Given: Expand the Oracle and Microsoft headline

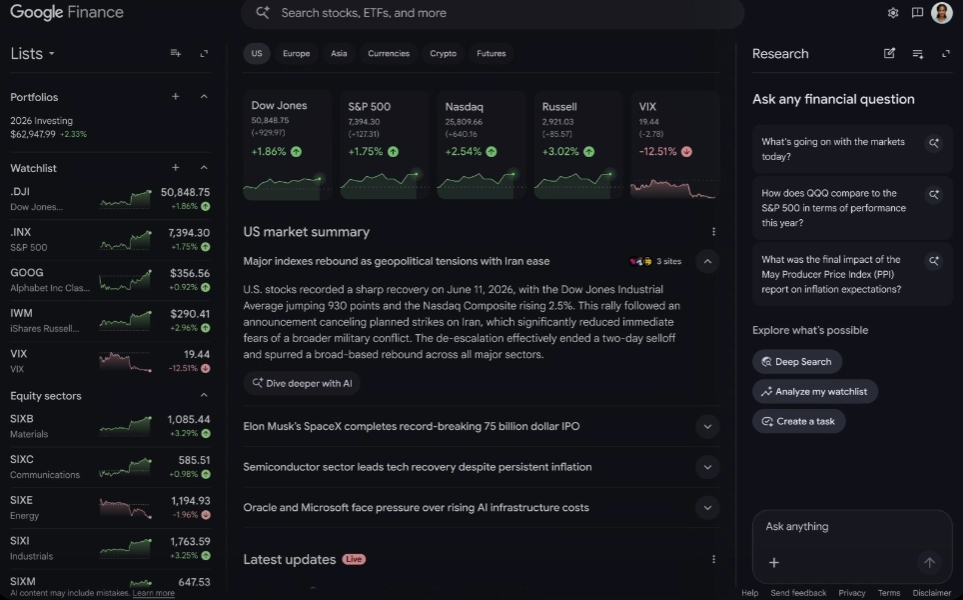Looking at the screenshot, I should 708,507.
